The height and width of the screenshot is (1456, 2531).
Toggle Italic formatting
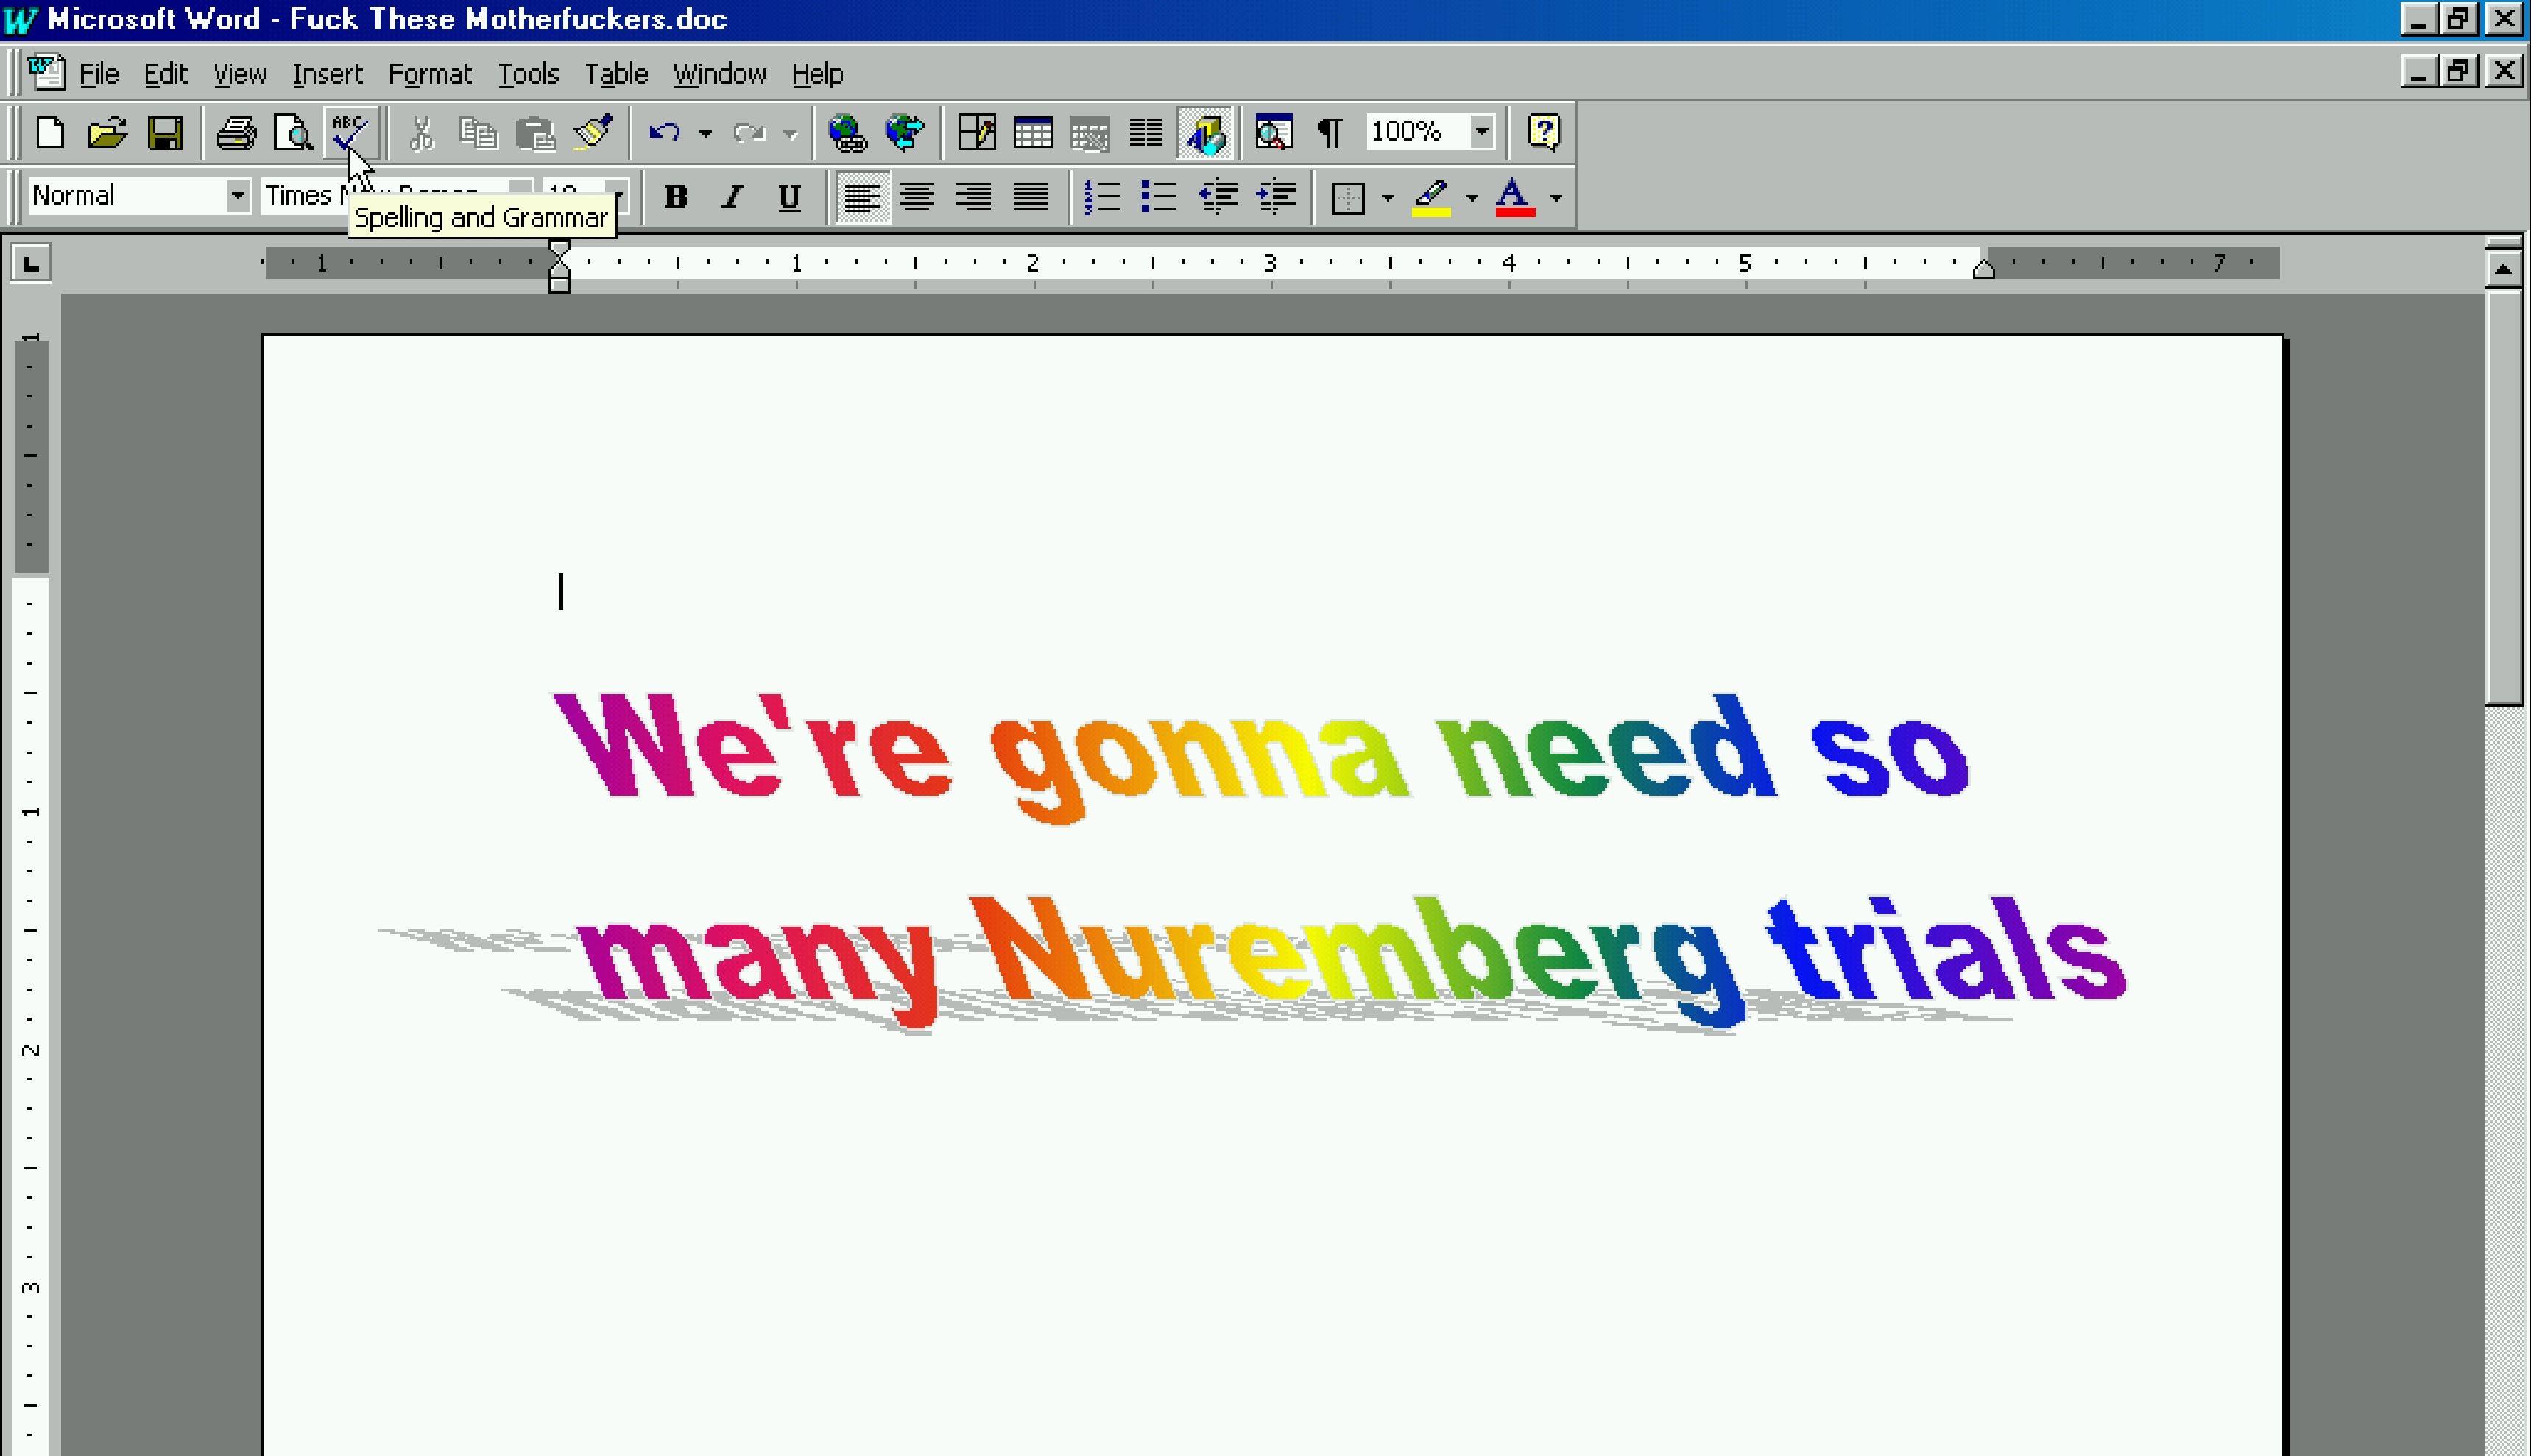tap(733, 197)
